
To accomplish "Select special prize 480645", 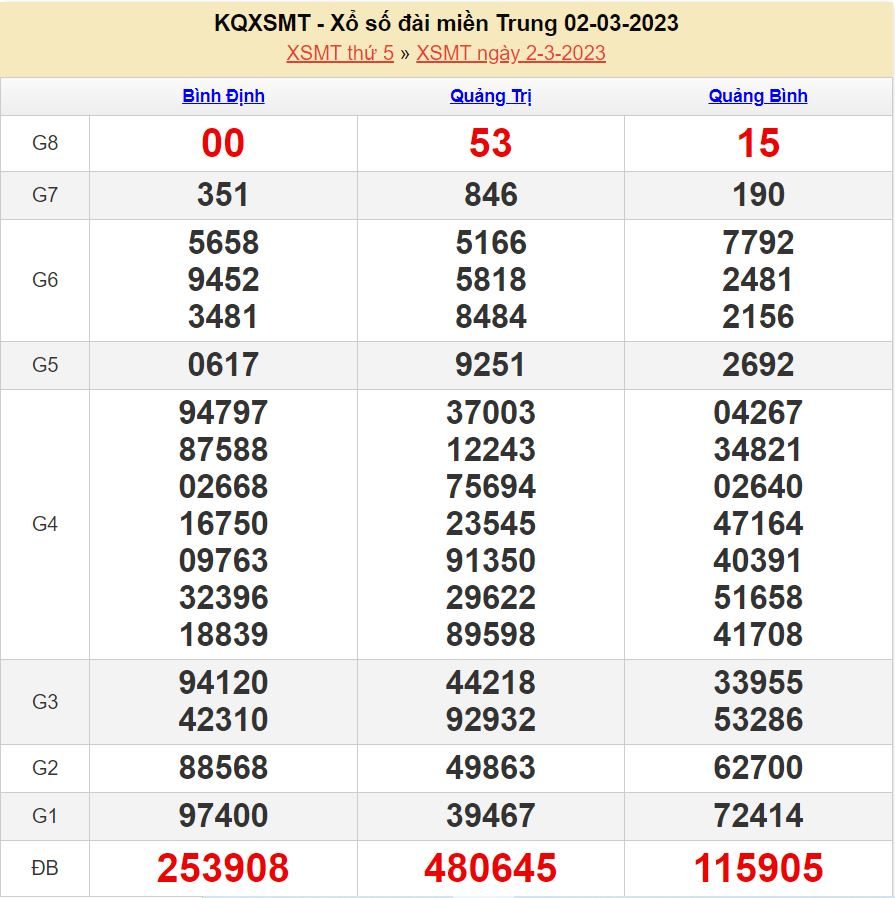I will (x=491, y=868).
